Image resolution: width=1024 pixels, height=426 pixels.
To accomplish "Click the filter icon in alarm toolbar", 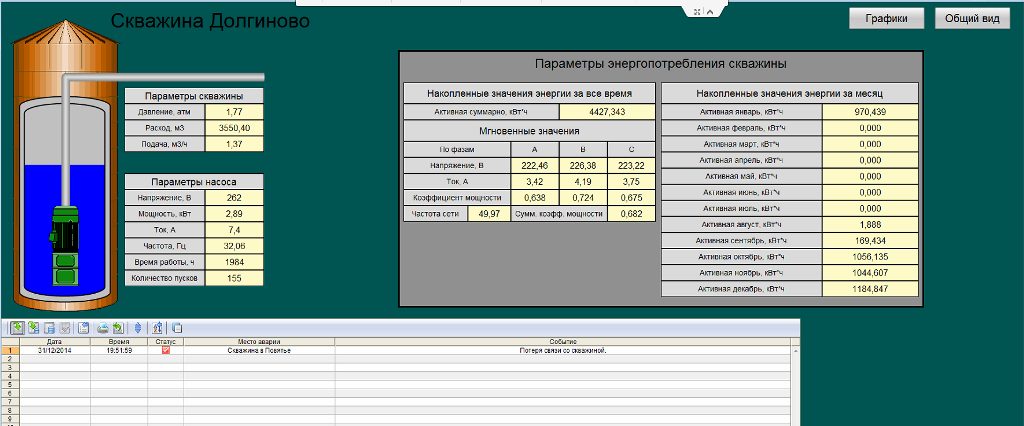I will (x=157, y=327).
